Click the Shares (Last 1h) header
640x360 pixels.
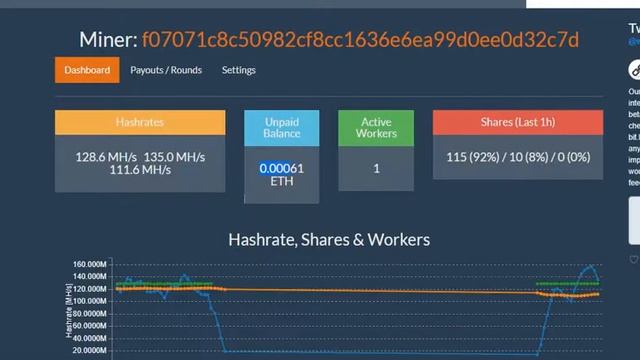tap(518, 122)
